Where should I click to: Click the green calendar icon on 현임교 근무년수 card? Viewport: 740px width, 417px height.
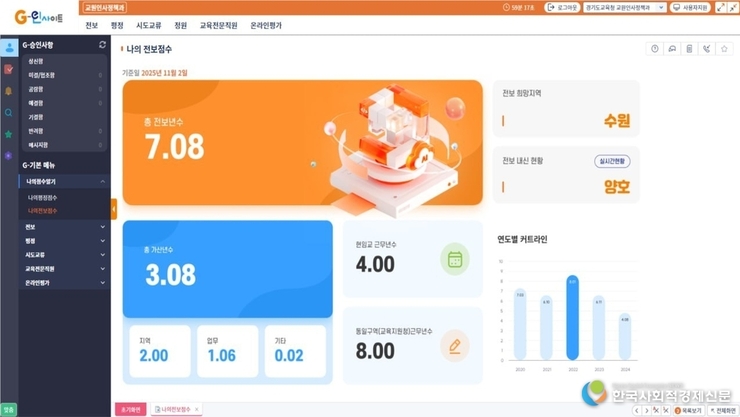point(455,259)
